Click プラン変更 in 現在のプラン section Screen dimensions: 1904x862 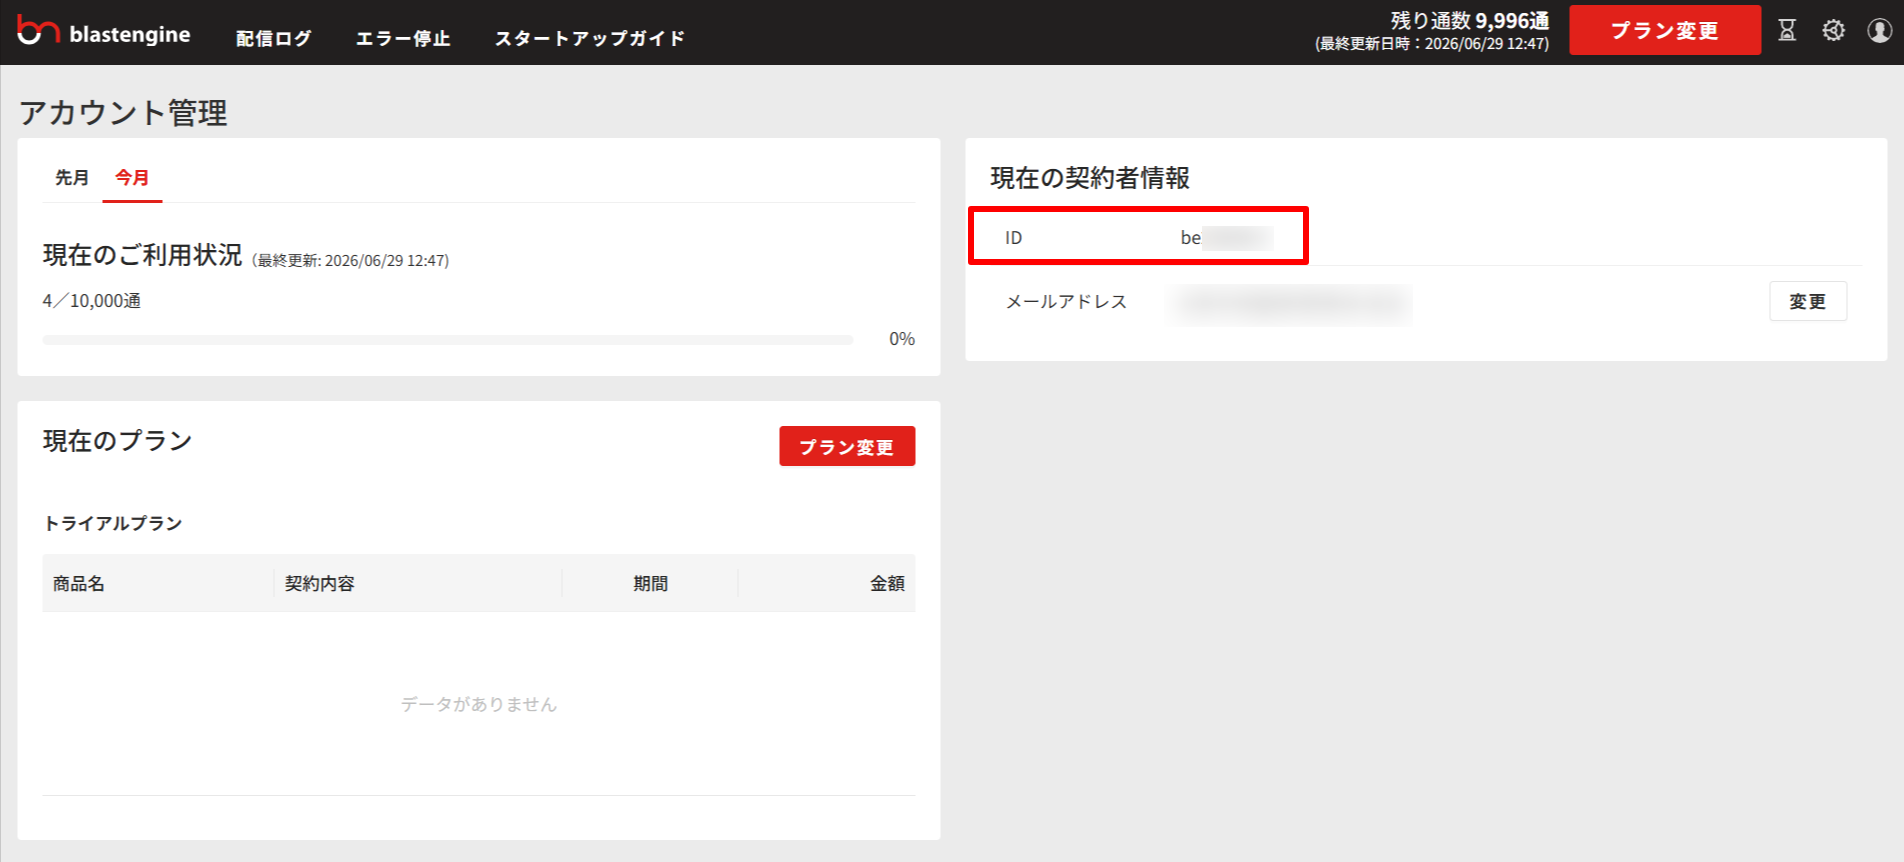point(847,446)
